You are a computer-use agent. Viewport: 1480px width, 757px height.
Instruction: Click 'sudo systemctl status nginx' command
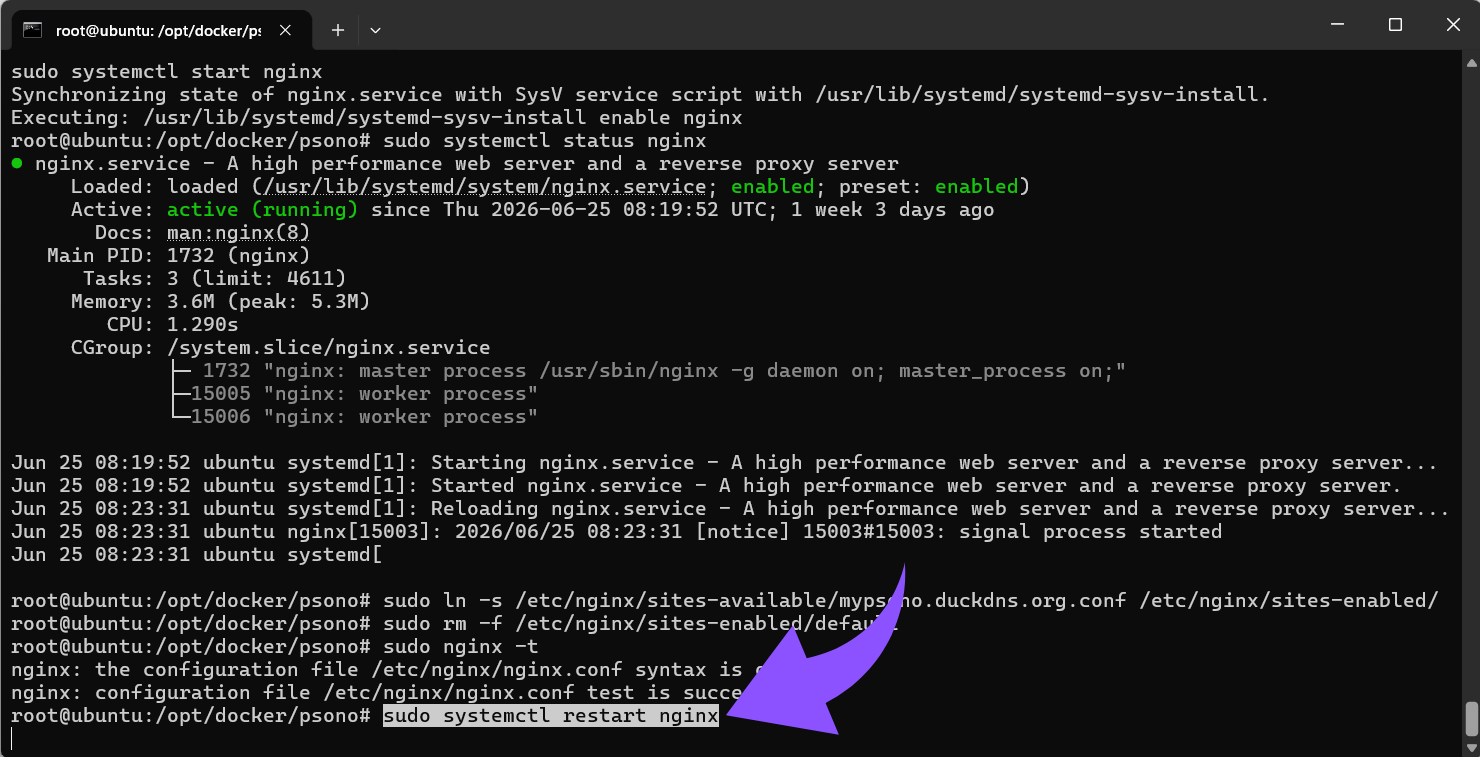pos(545,141)
